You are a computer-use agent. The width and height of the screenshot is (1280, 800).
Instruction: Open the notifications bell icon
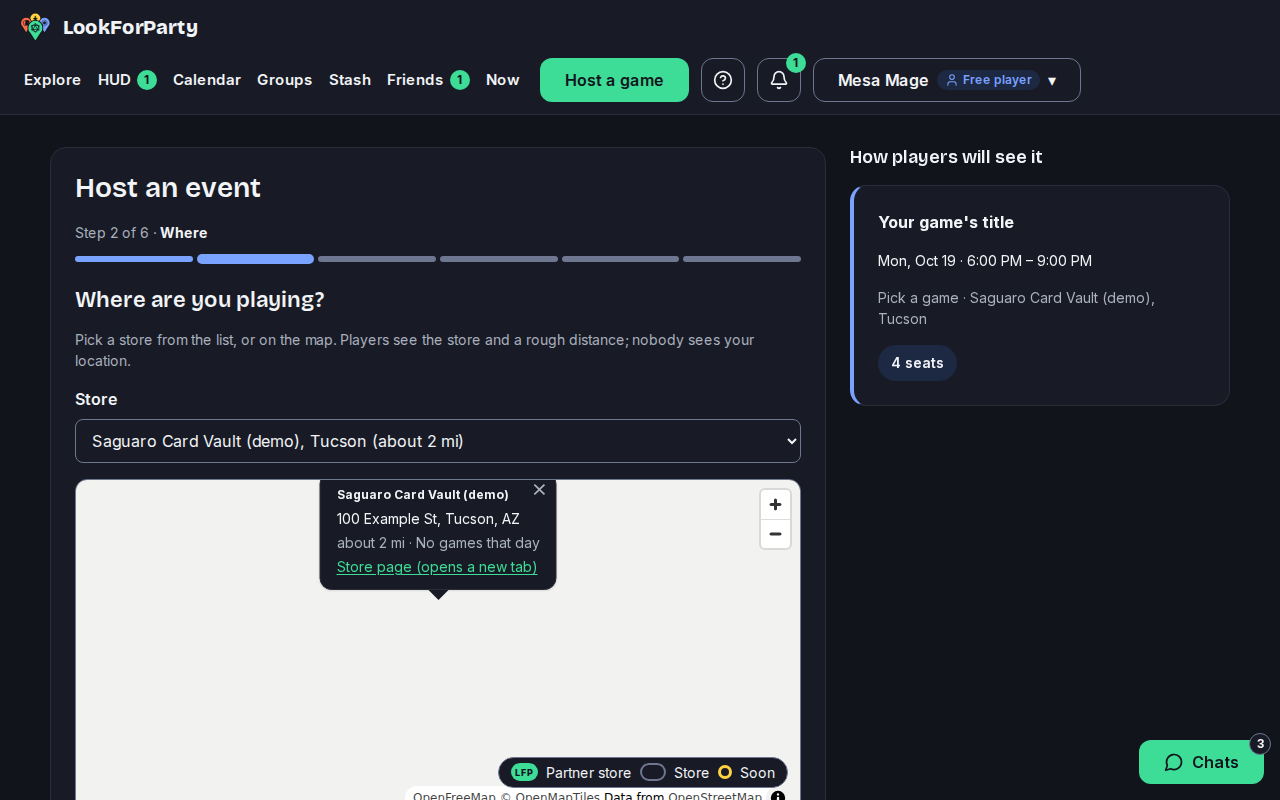(x=779, y=80)
